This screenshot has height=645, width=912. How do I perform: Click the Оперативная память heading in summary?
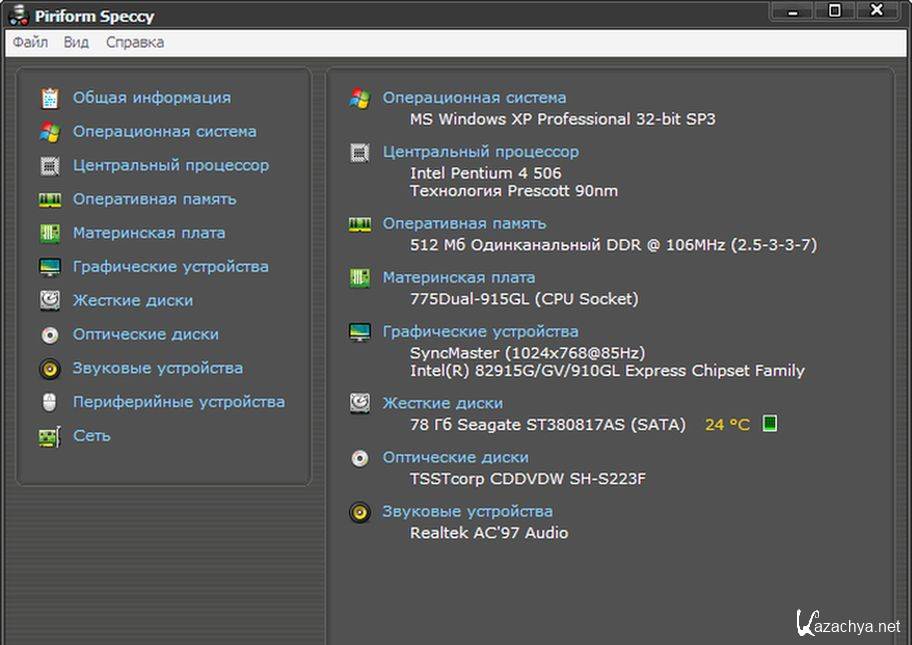[x=464, y=224]
